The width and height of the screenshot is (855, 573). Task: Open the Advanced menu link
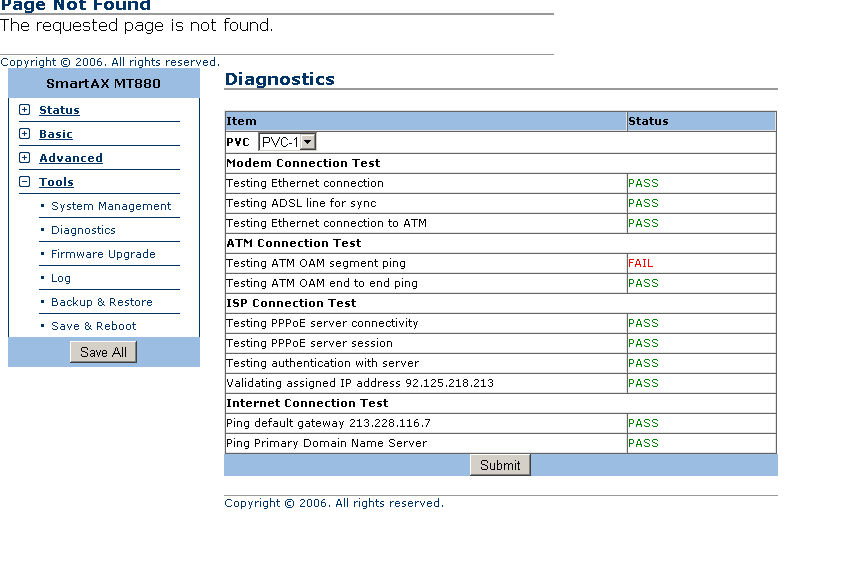pyautogui.click(x=71, y=158)
